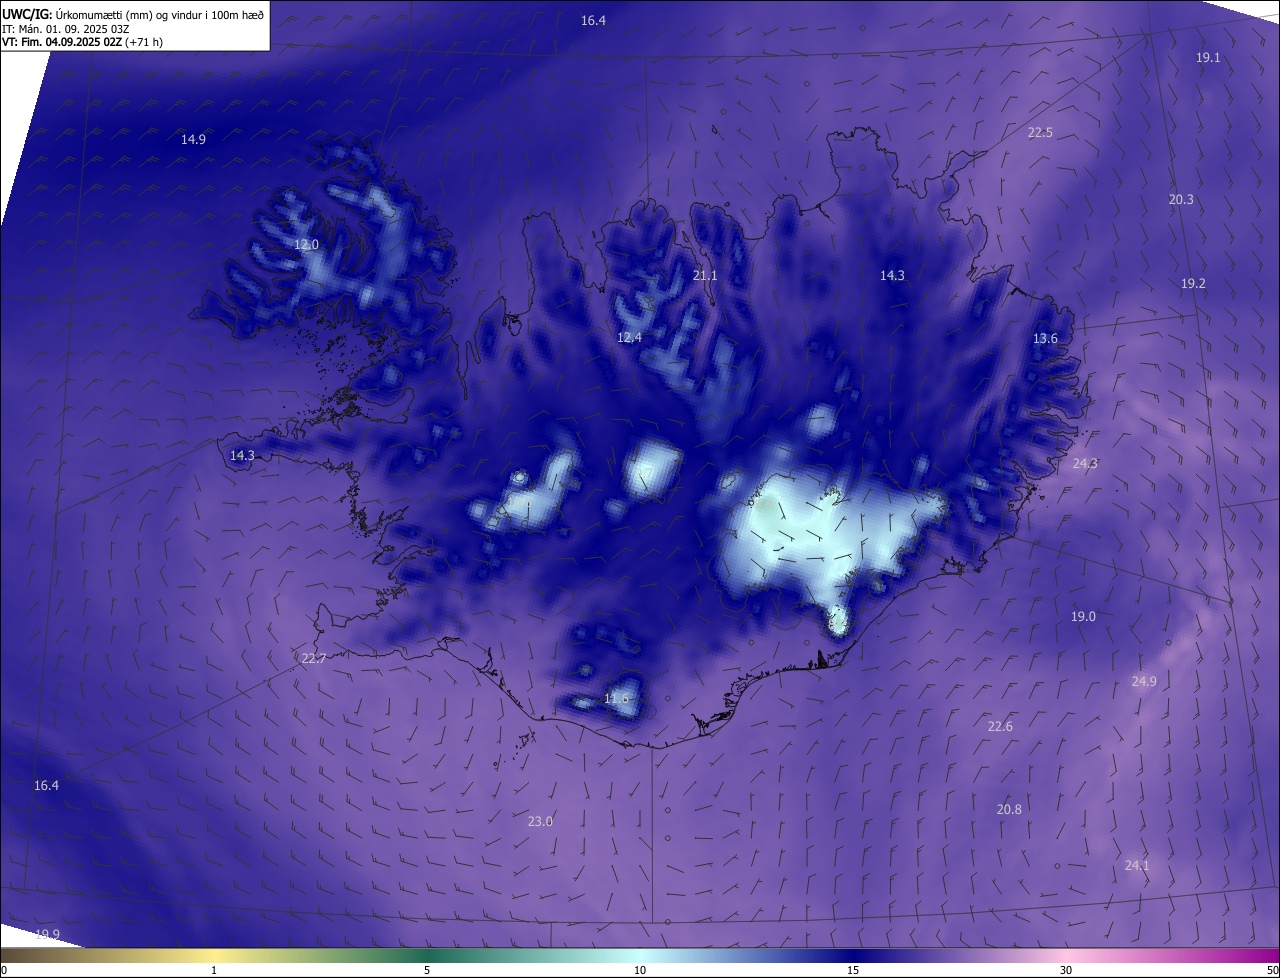Click the map value 14.9
Image resolution: width=1280 pixels, height=978 pixels.
pos(193,140)
